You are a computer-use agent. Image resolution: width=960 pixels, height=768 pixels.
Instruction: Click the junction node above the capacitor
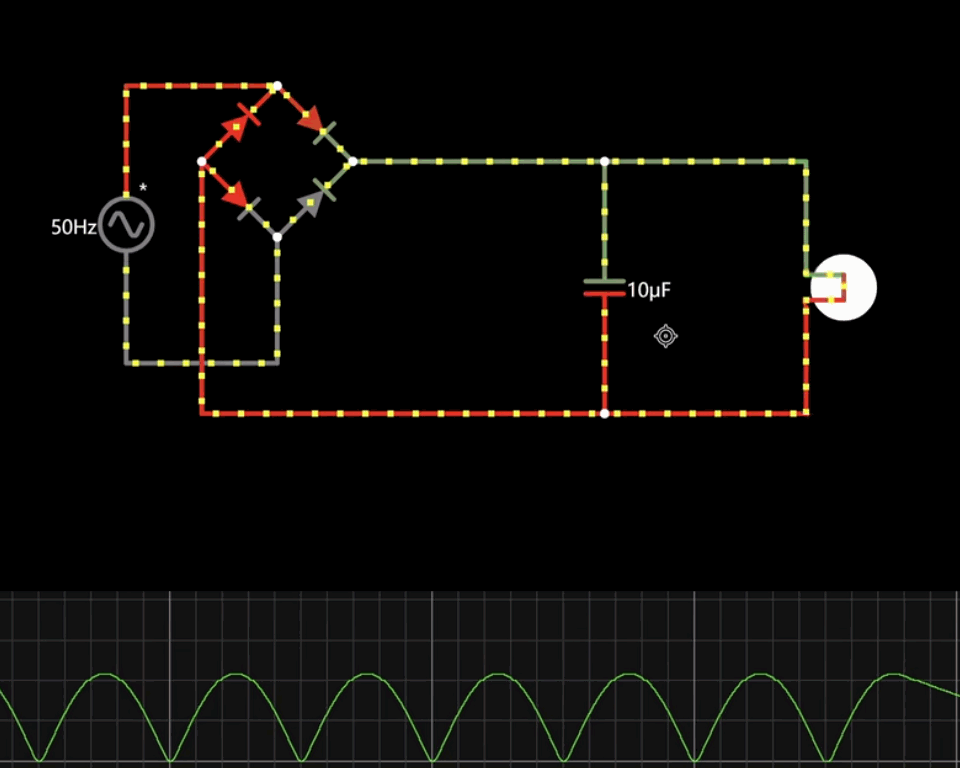604,162
